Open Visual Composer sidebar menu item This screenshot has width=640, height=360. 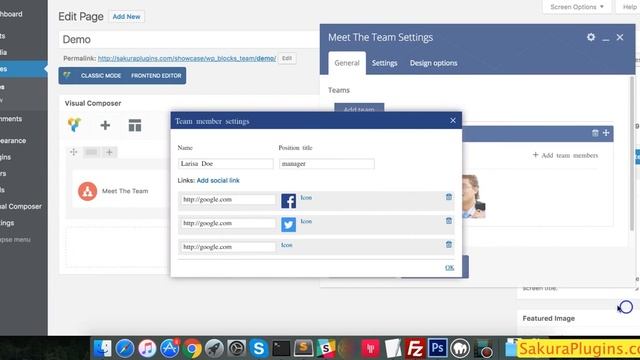(x=20, y=206)
